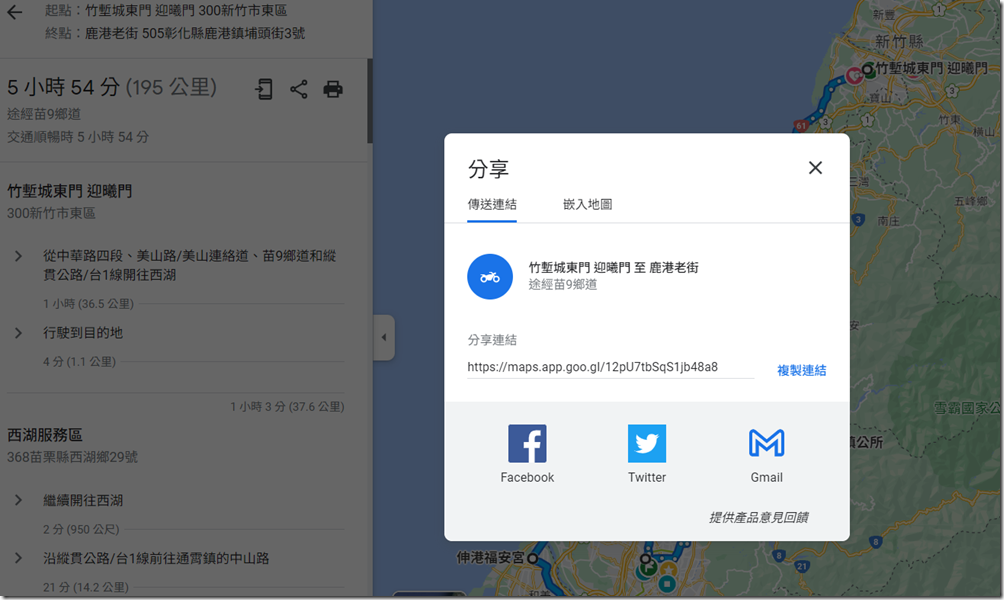Share the route via Gmail icon
The image size is (1004, 600).
point(766,444)
